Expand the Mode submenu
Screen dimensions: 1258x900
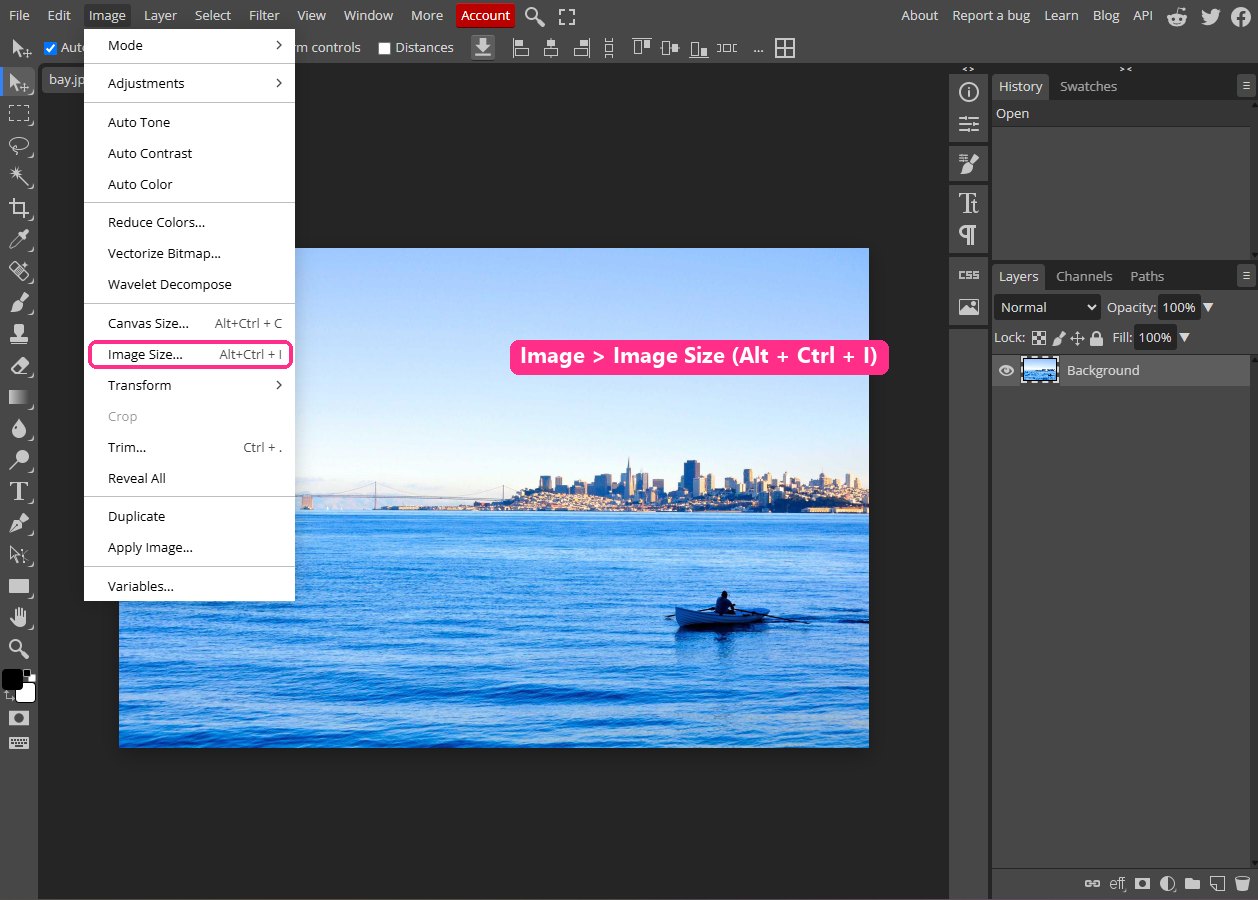click(189, 45)
